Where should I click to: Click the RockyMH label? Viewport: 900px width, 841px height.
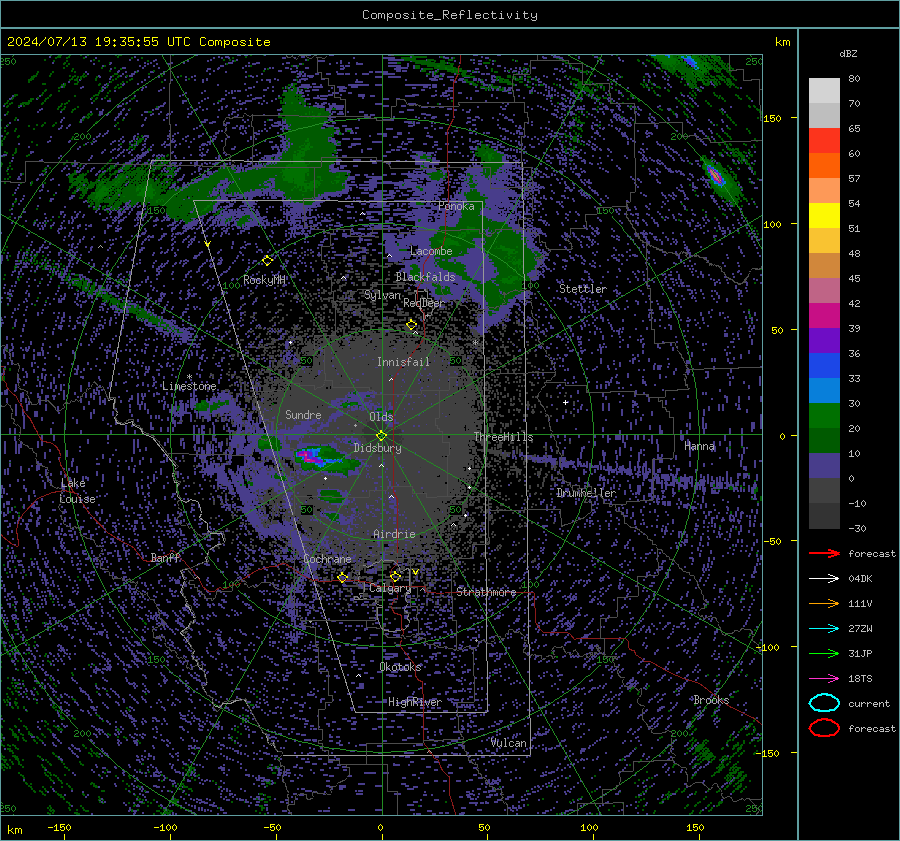264,280
